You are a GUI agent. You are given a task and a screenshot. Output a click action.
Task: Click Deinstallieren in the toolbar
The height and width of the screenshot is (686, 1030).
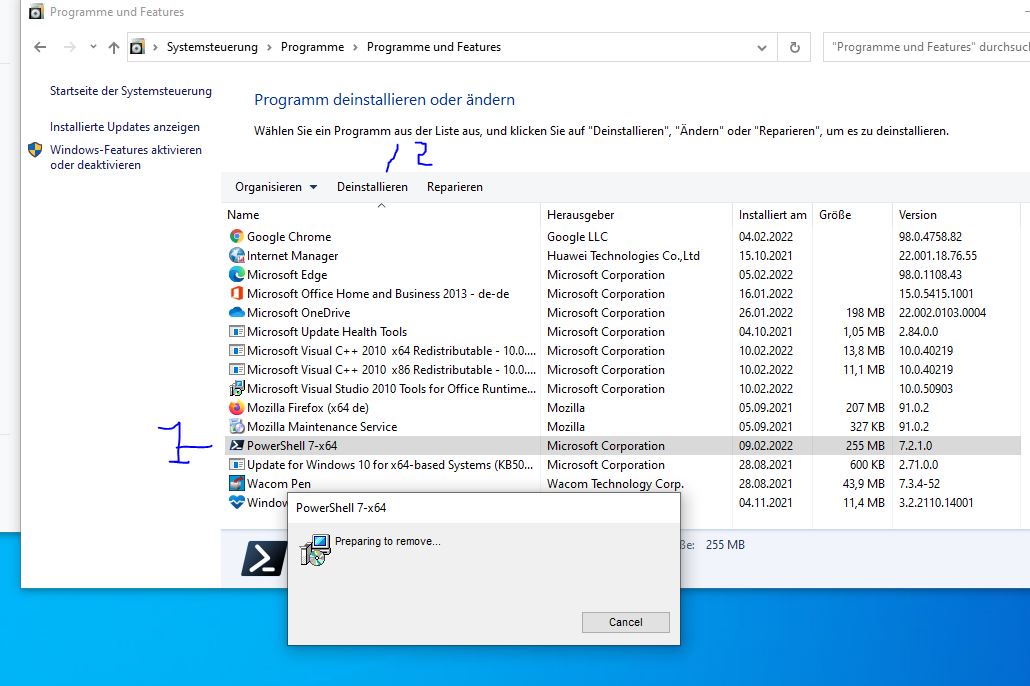click(372, 187)
